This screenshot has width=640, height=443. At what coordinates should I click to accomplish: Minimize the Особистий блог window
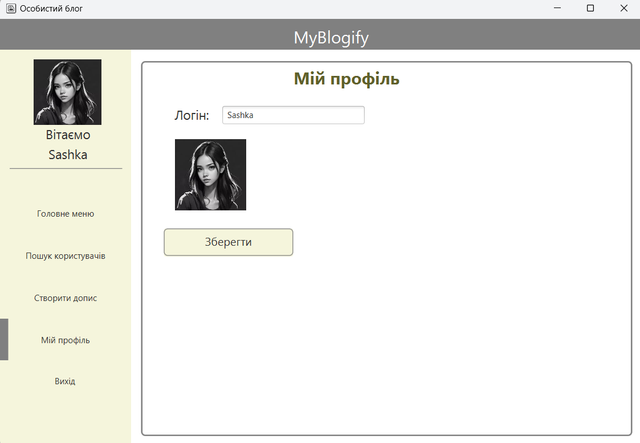point(557,8)
